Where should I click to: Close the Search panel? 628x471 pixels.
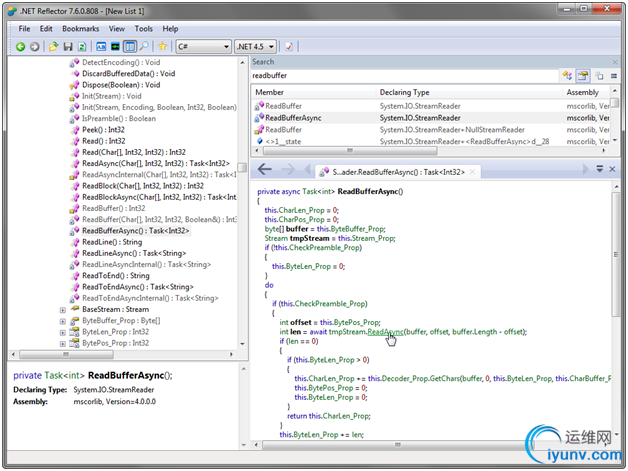[x=615, y=62]
